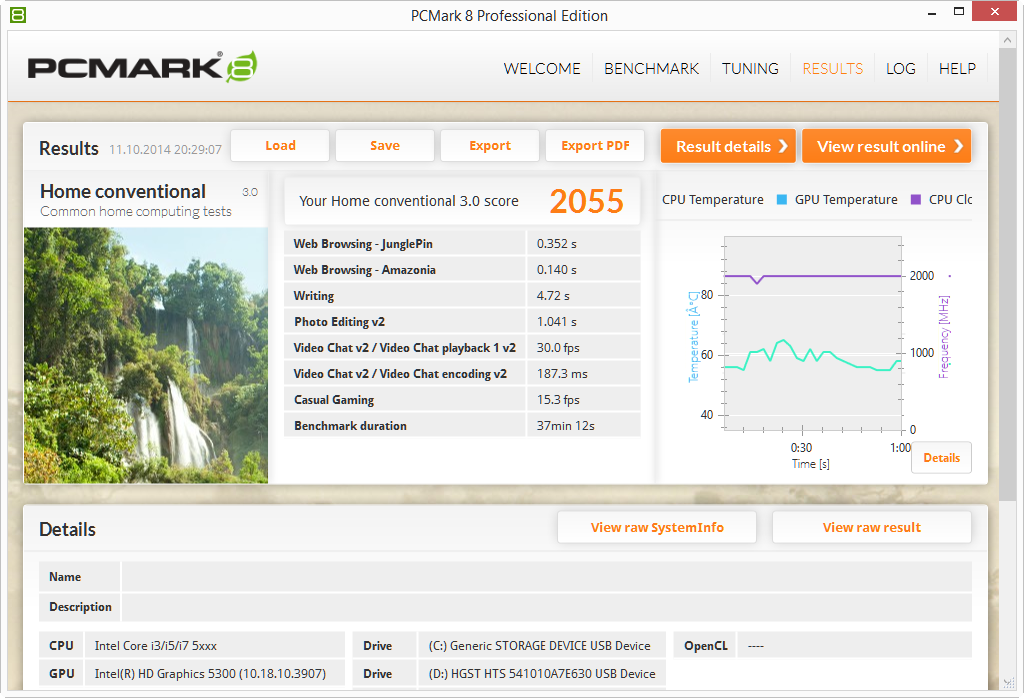This screenshot has width=1024, height=698.
Task: Go to the LOG tab
Action: (901, 69)
